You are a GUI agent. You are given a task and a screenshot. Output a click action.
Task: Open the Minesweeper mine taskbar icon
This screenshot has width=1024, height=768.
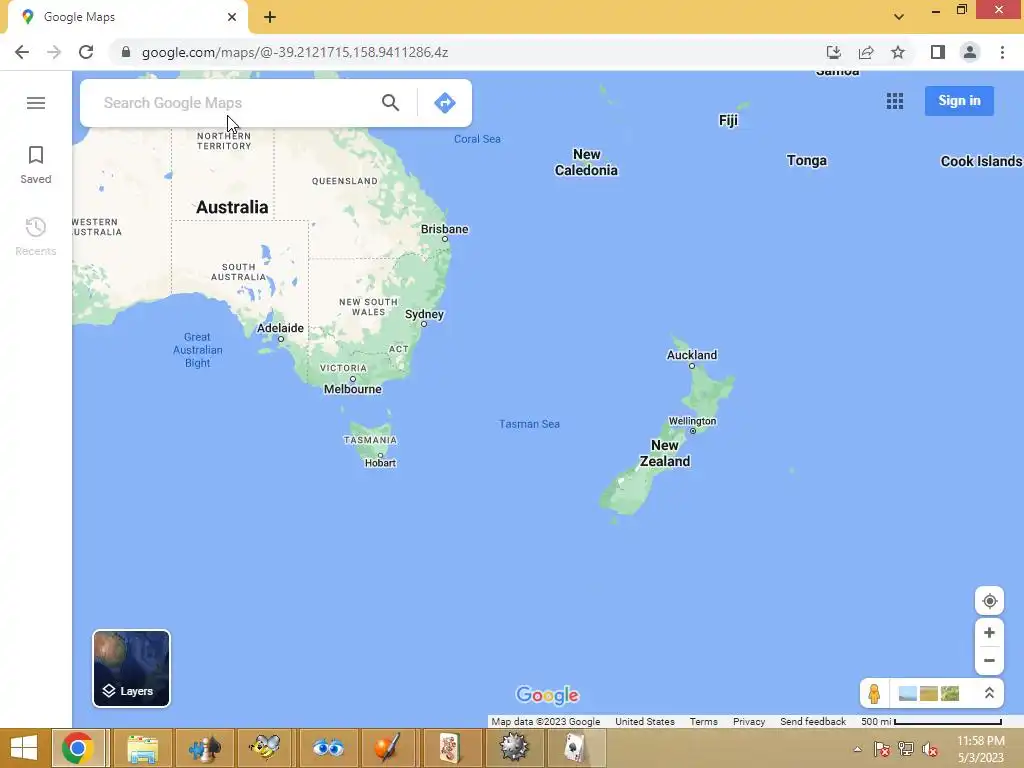513,748
